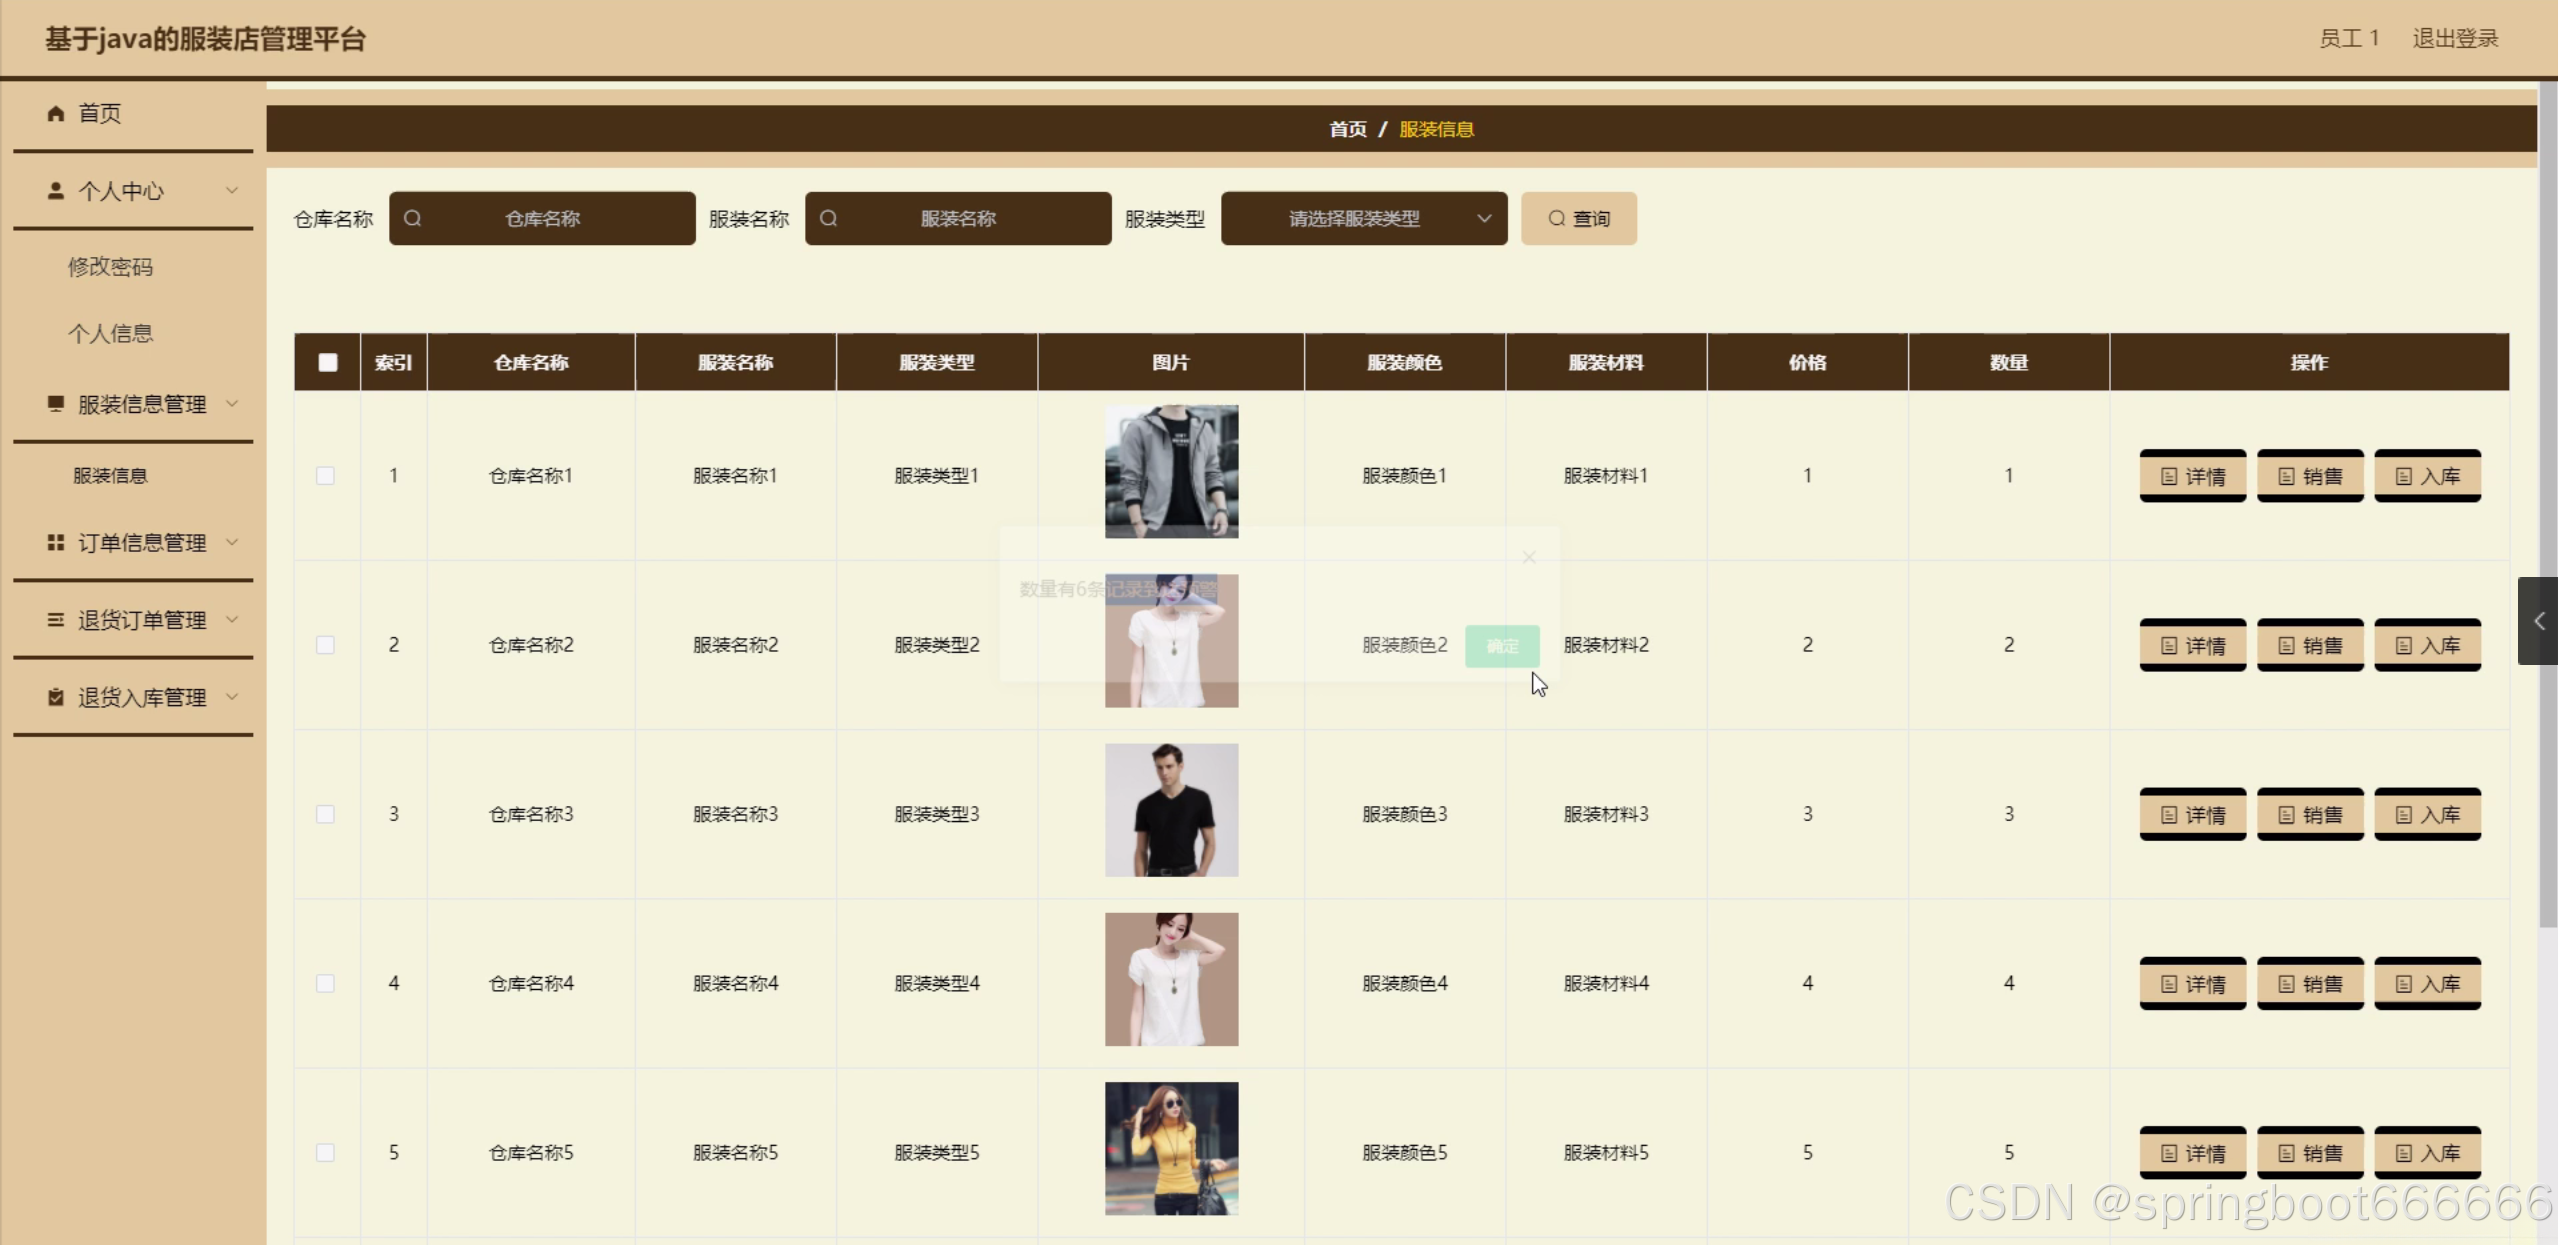
Task: Click the list icon beside 退货订单管理
Action: pos(56,619)
